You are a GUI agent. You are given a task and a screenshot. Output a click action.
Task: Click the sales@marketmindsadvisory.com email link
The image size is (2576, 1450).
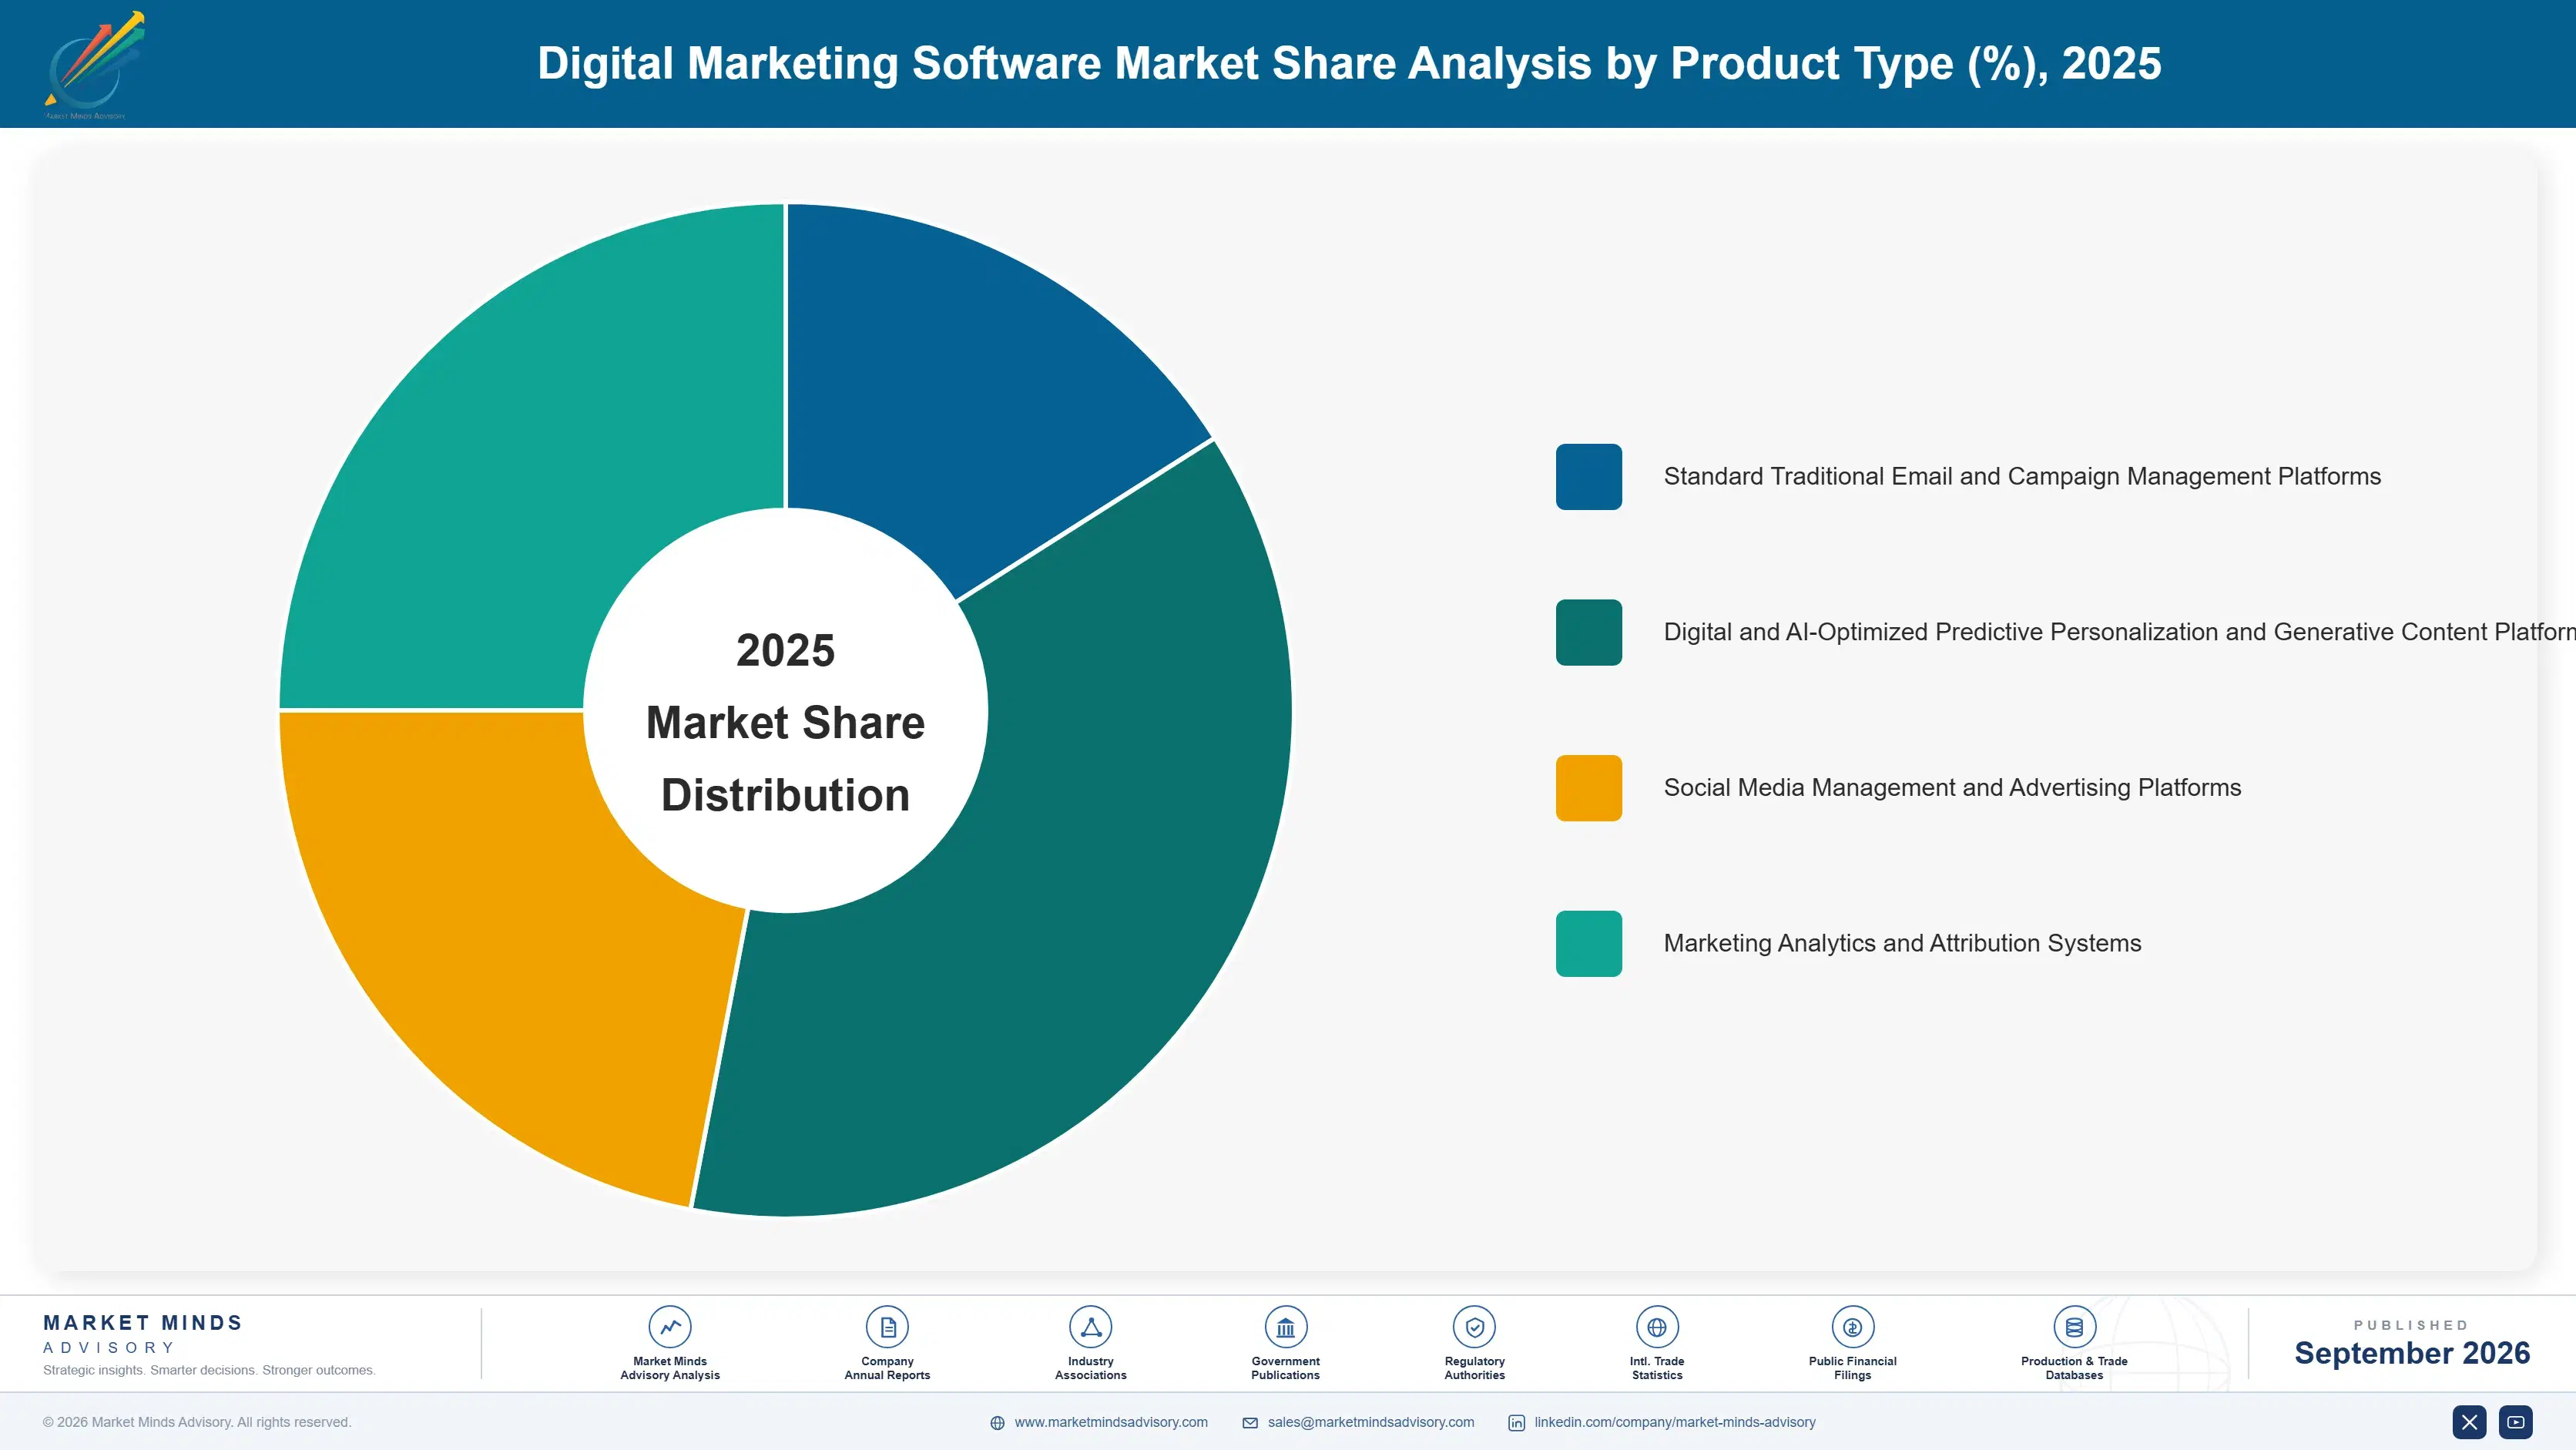[x=1371, y=1422]
